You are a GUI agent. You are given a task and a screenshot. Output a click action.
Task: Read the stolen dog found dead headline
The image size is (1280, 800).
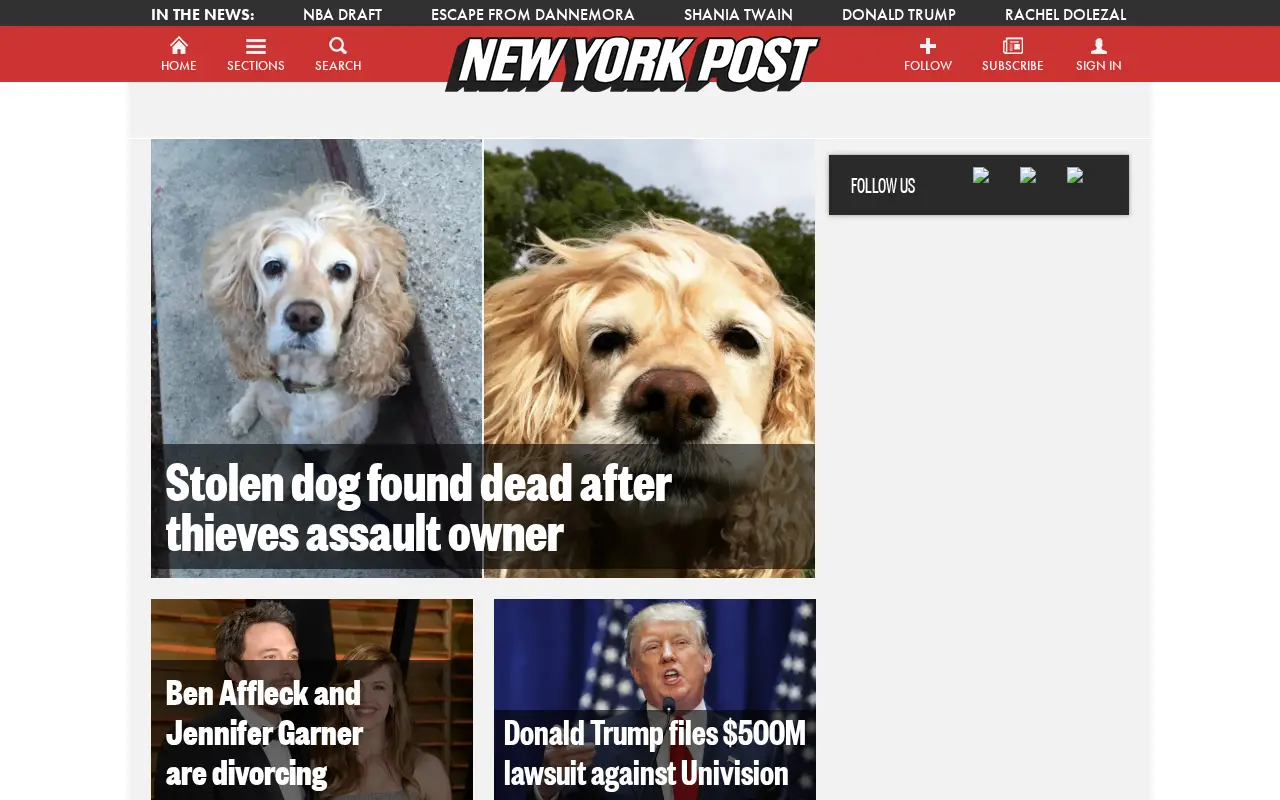[x=418, y=507]
